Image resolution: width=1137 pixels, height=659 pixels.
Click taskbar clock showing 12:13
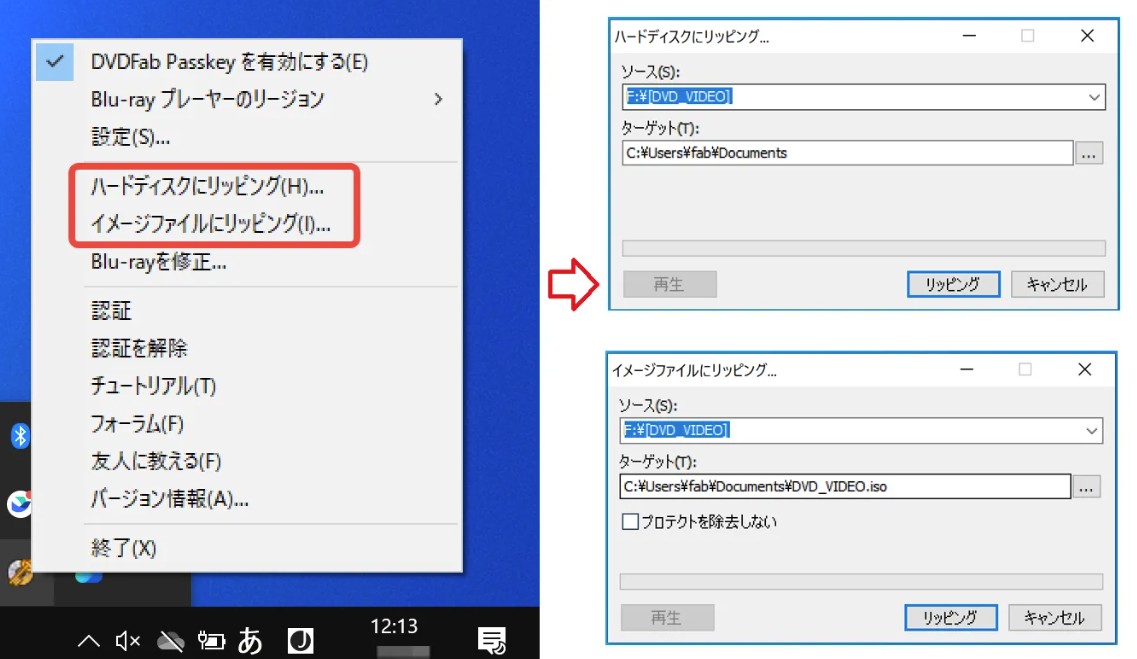[394, 626]
